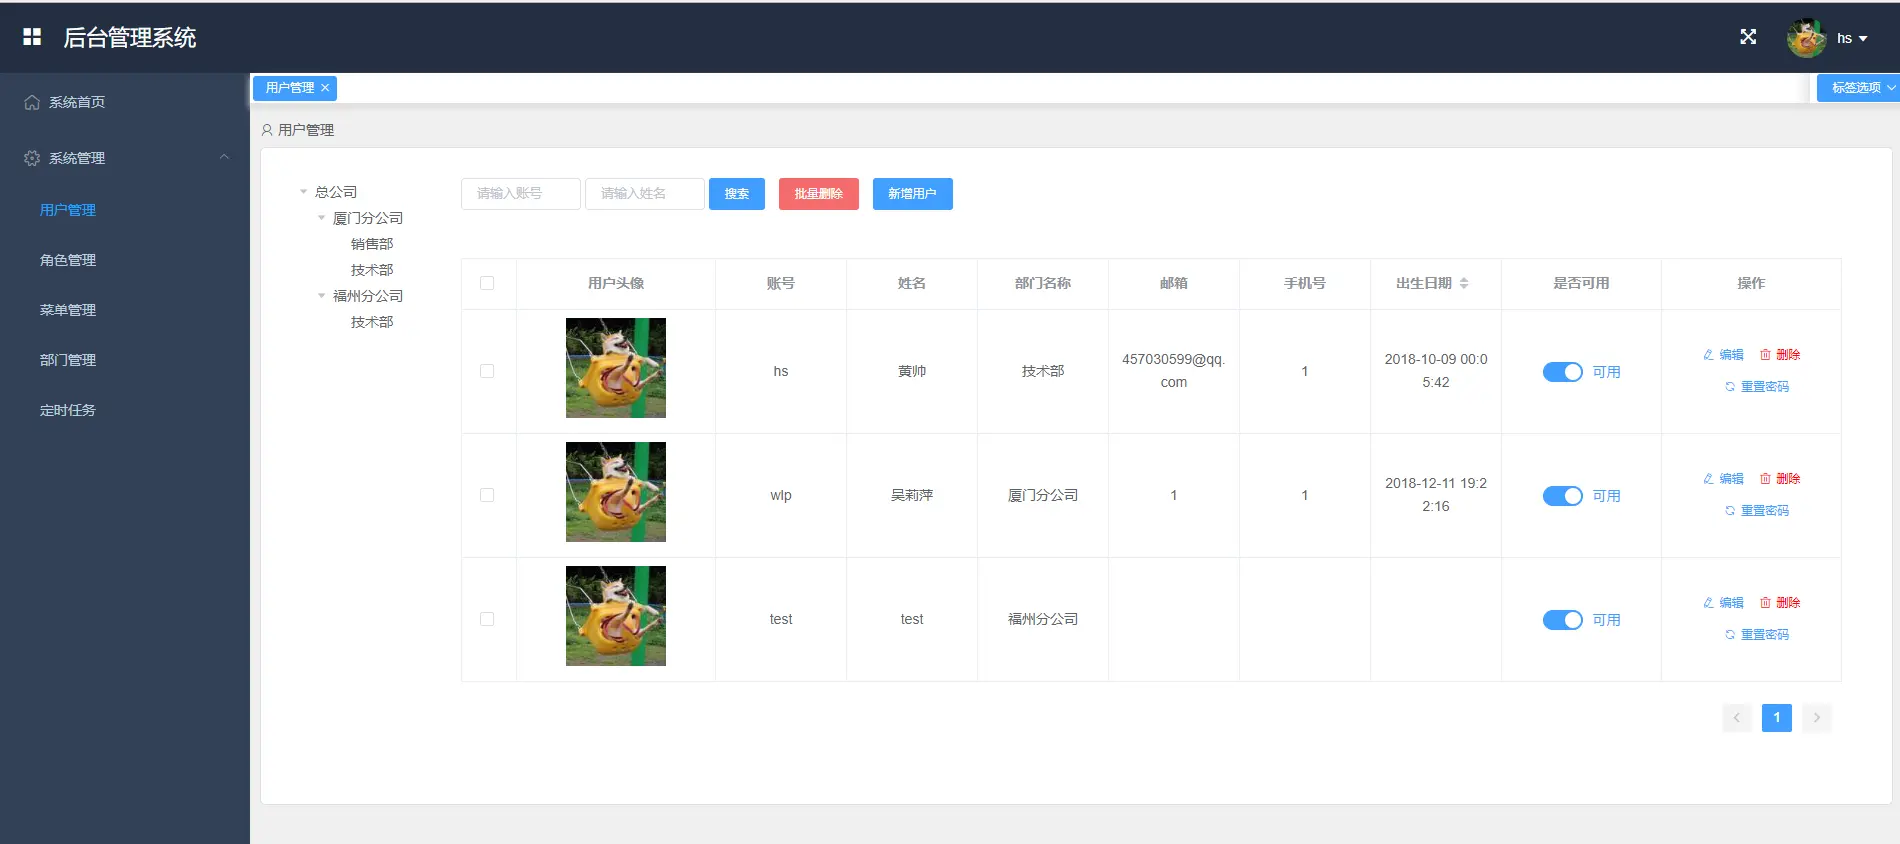Select 技术部 under 厦门分公司
Viewport: 1900px width, 844px height.
pyautogui.click(x=372, y=270)
